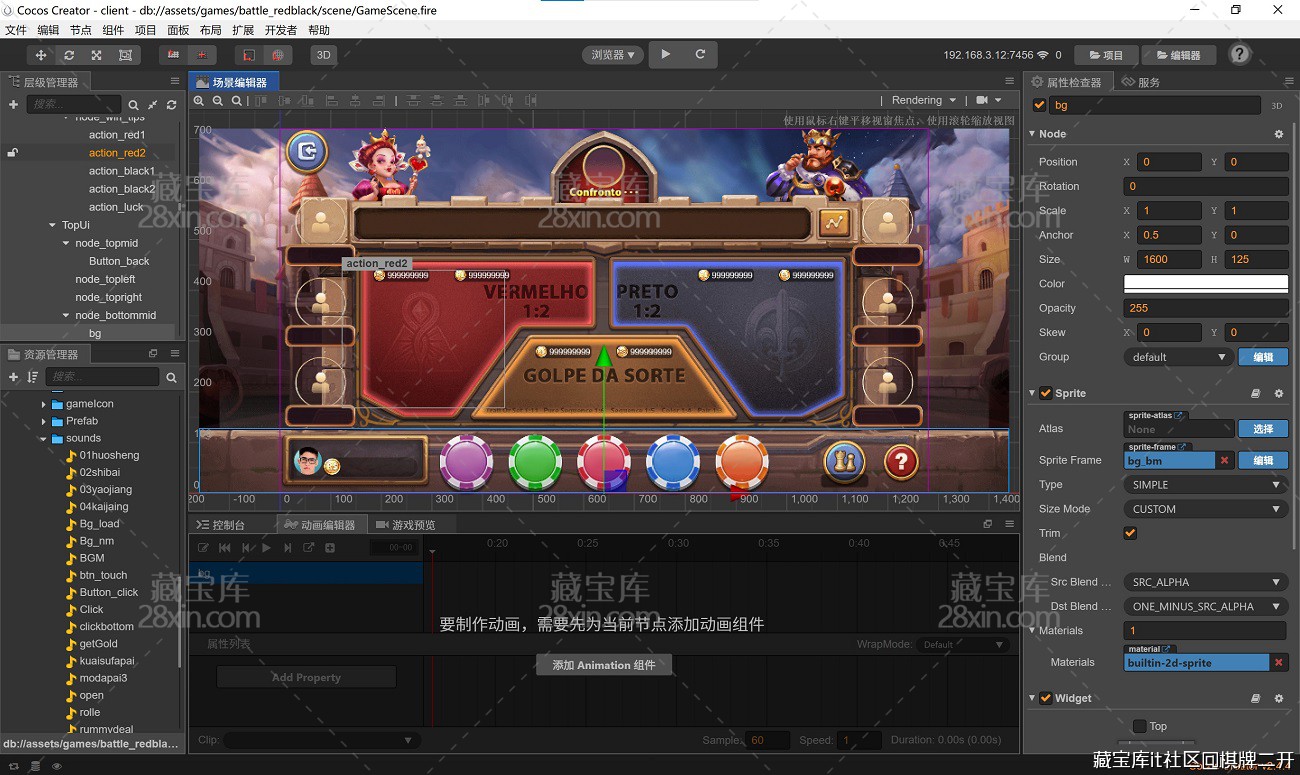Click the white Color swatch

(1205, 284)
